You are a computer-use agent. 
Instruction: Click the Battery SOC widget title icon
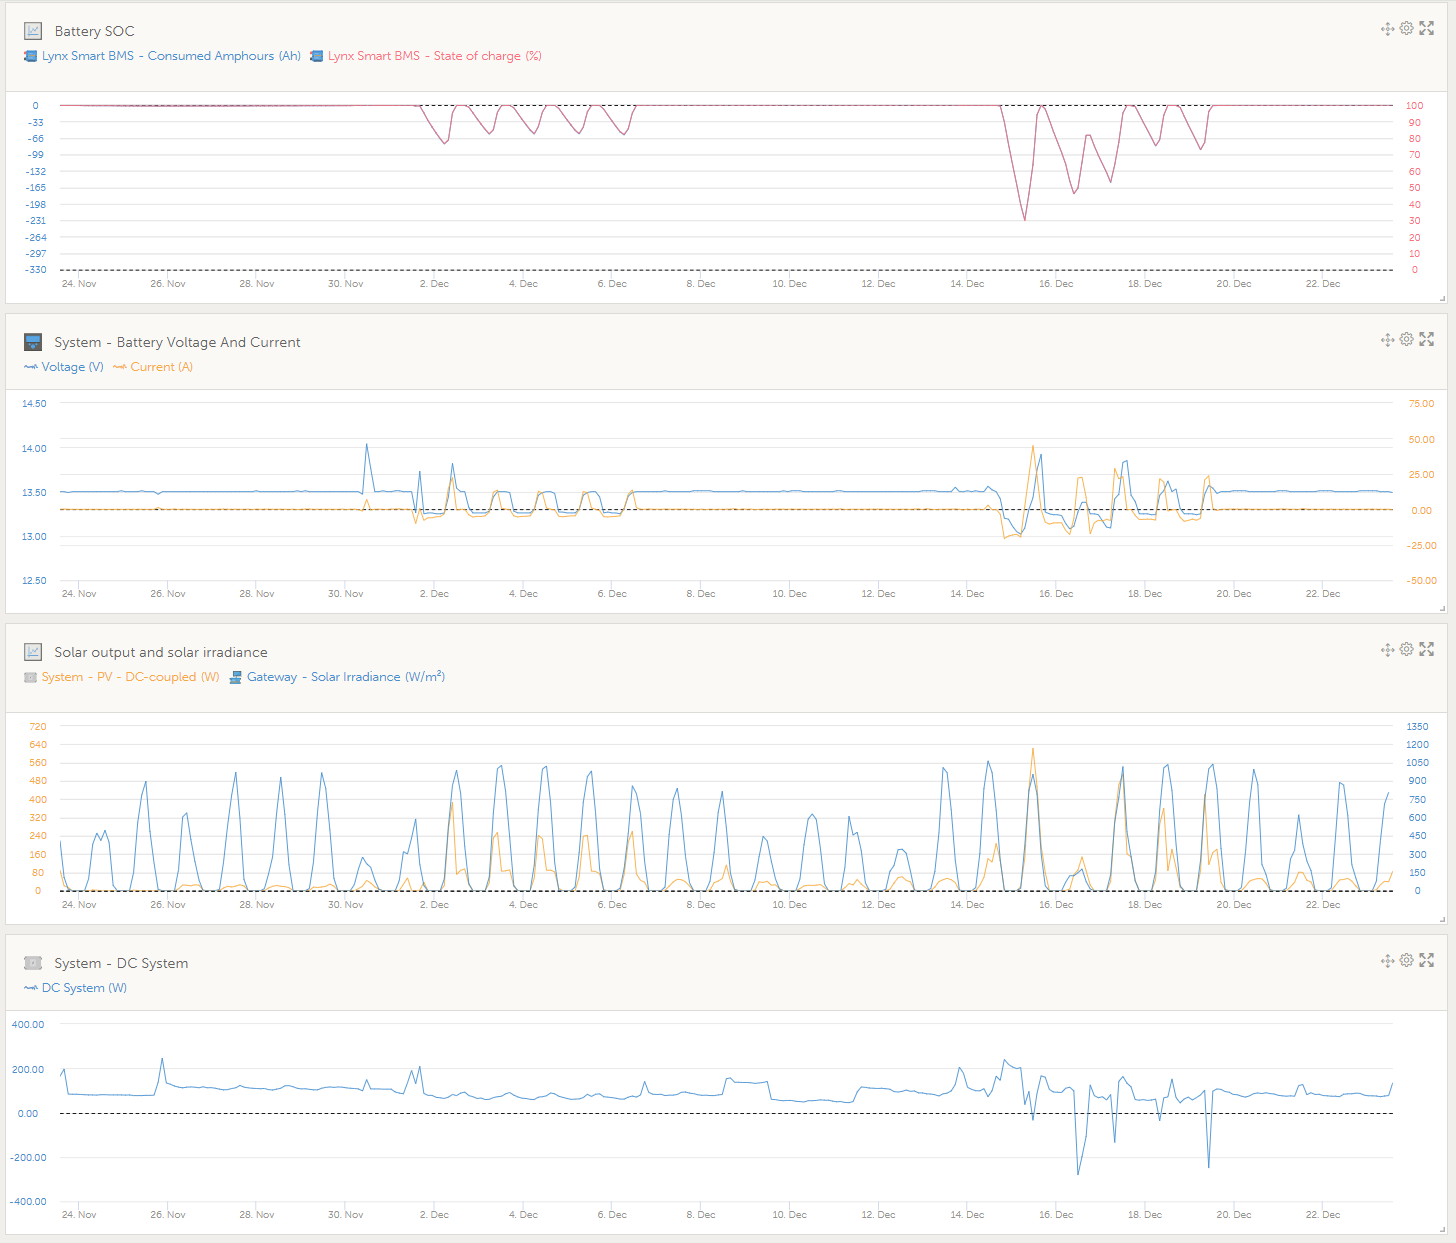click(33, 31)
